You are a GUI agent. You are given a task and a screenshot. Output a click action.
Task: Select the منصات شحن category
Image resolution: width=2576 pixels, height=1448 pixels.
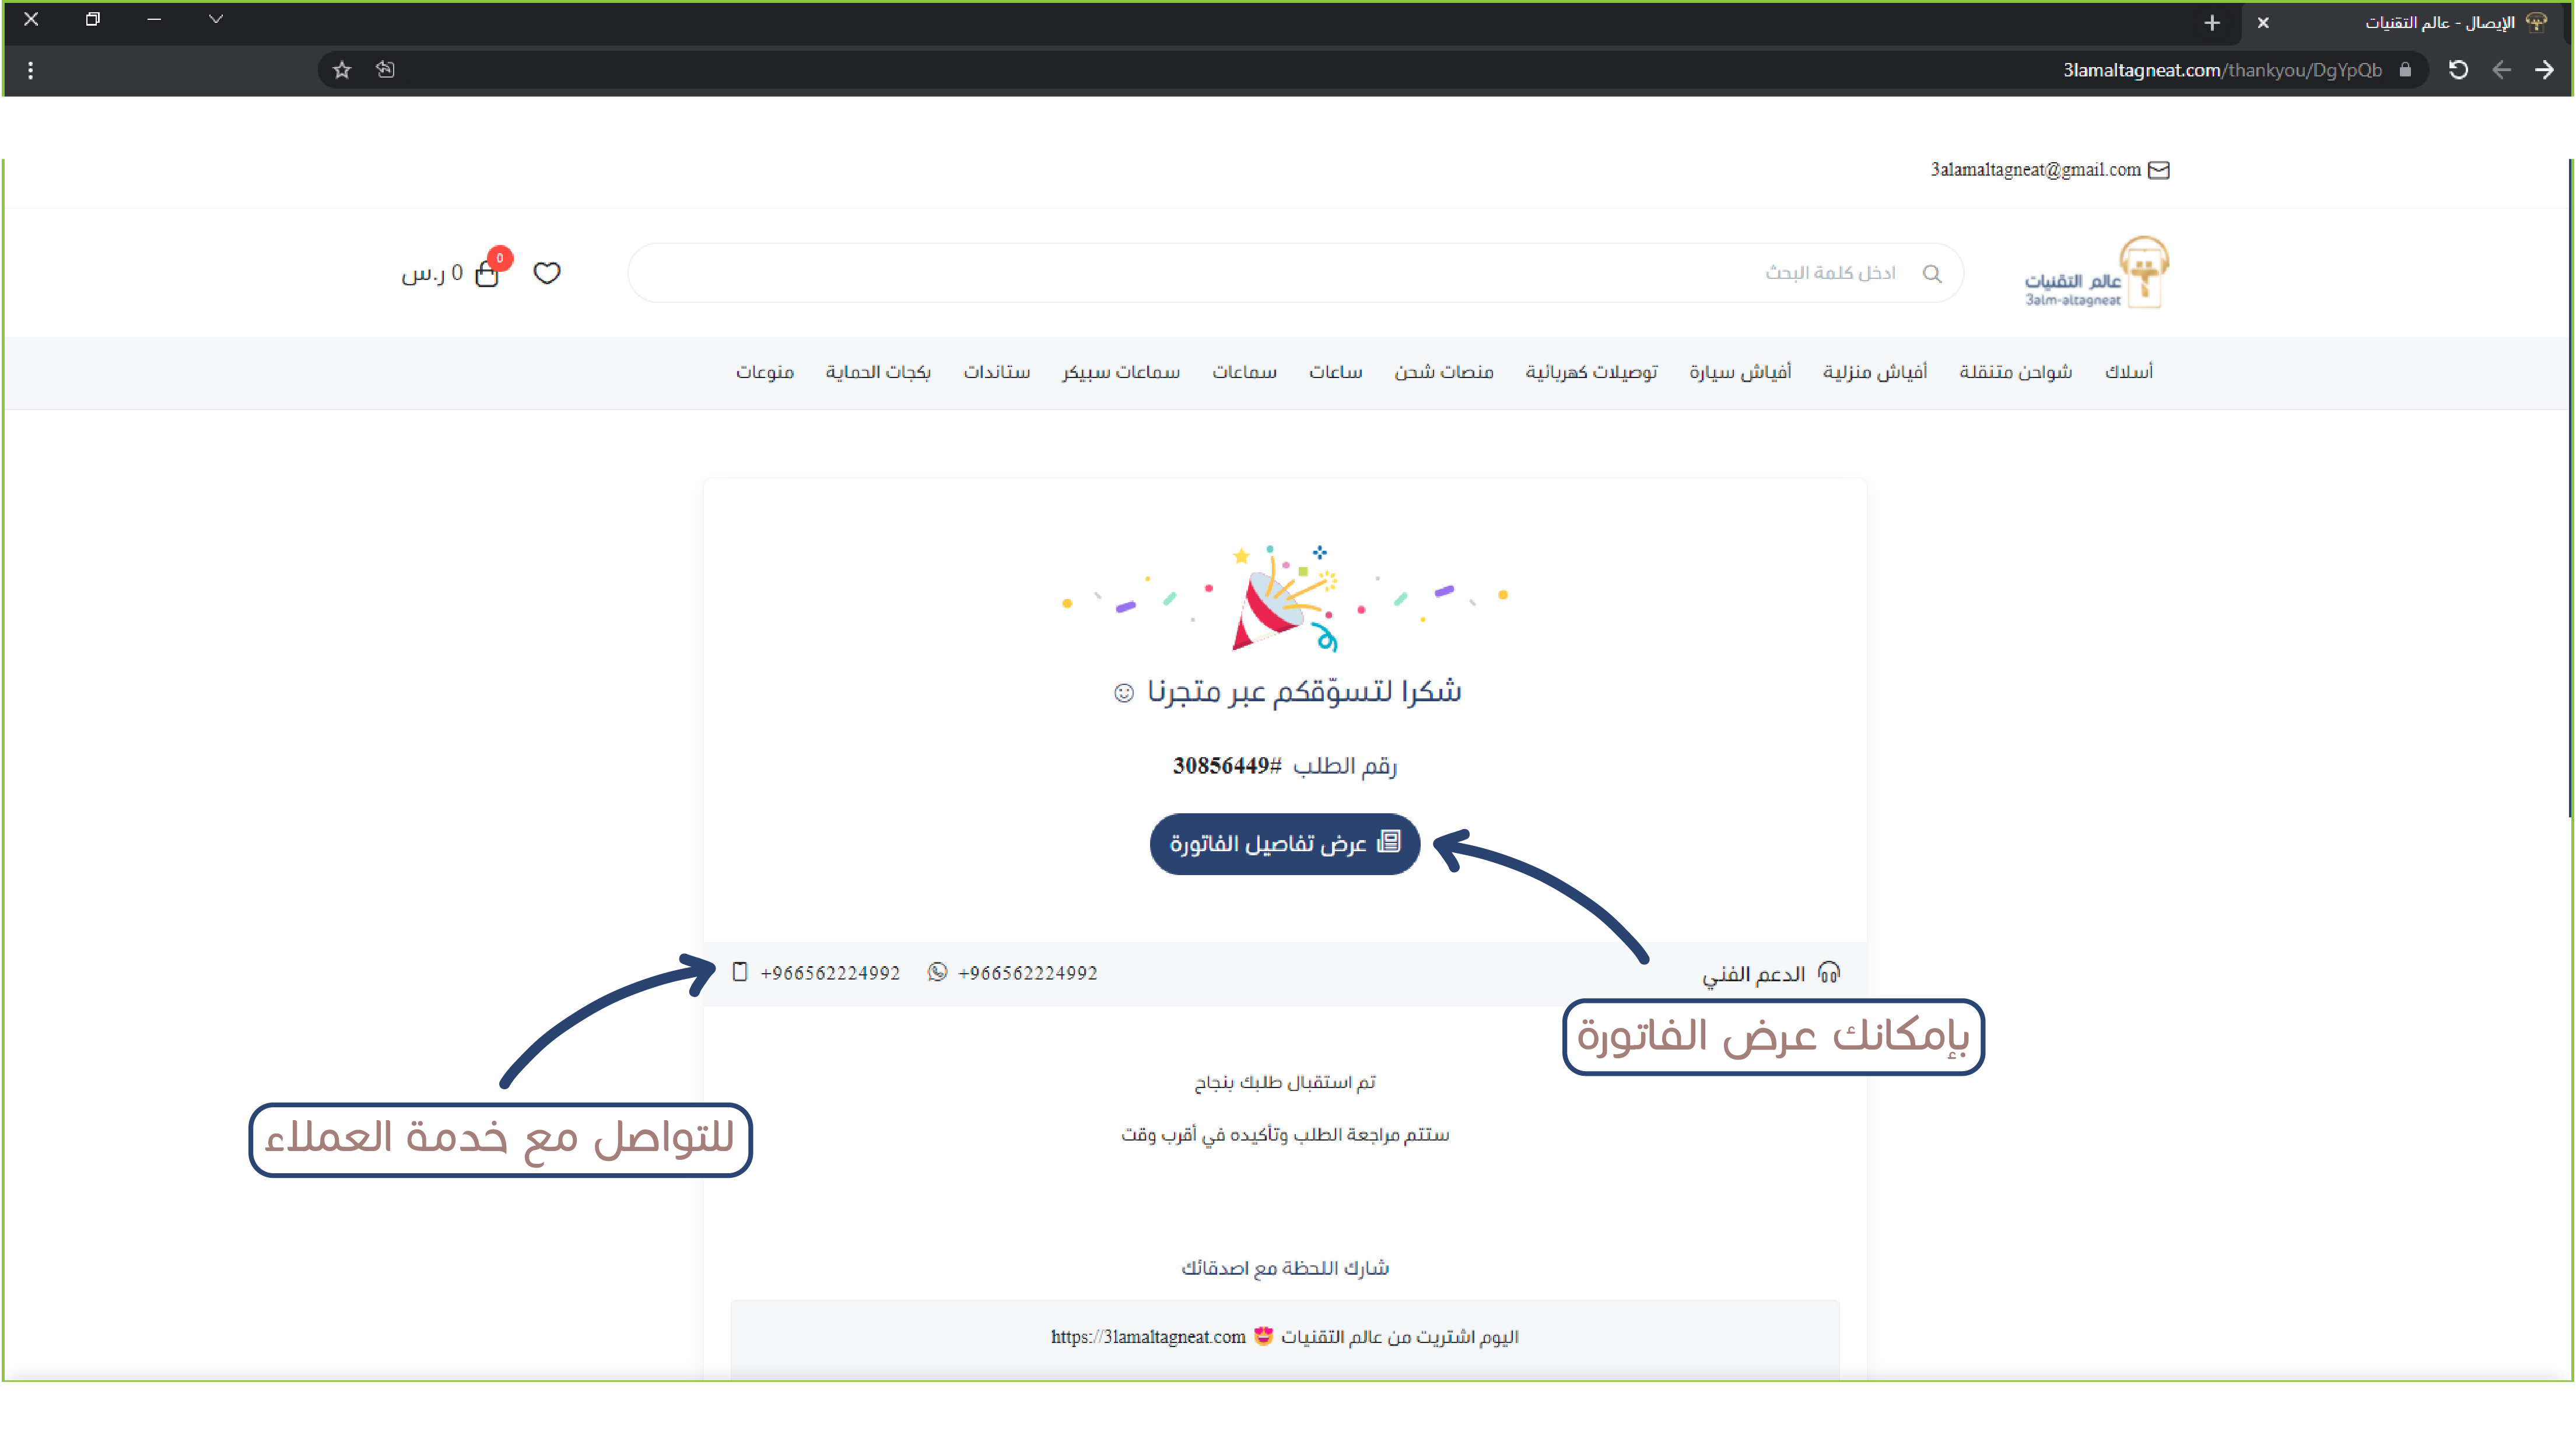click(1443, 372)
